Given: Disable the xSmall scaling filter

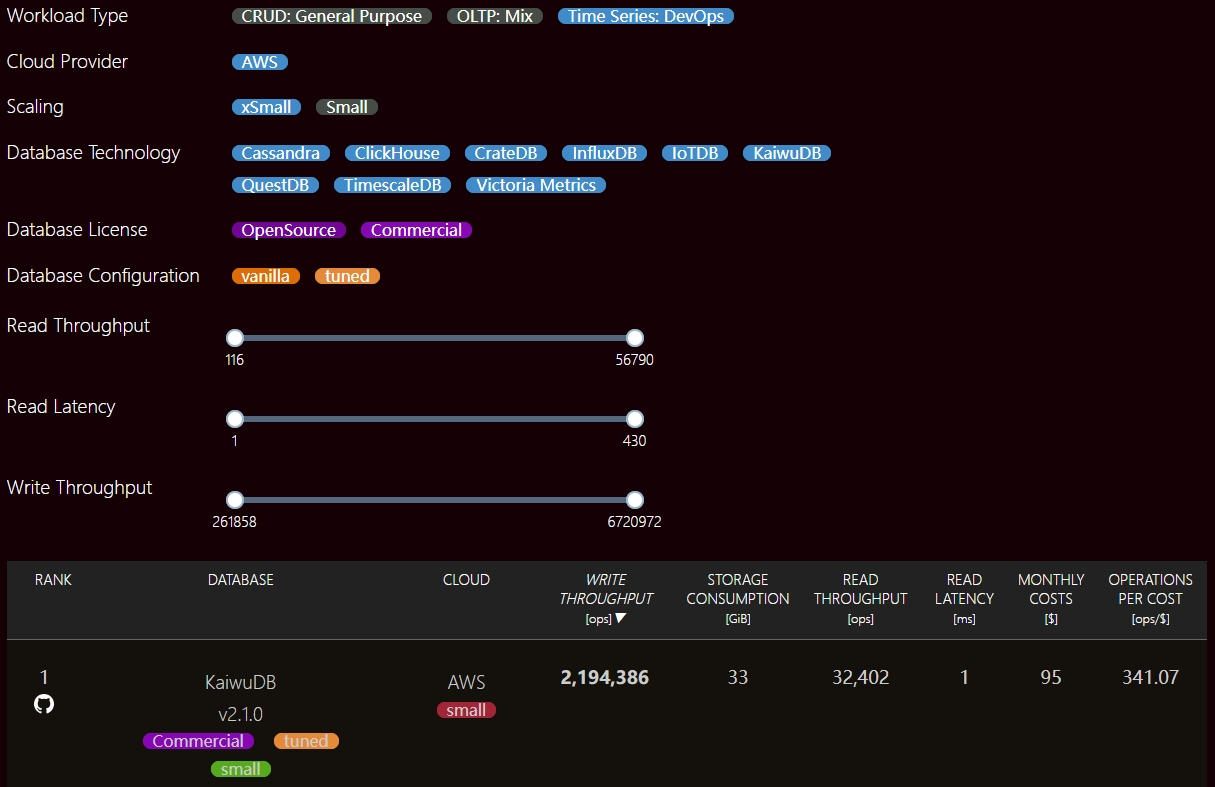Looking at the screenshot, I should (x=266, y=107).
